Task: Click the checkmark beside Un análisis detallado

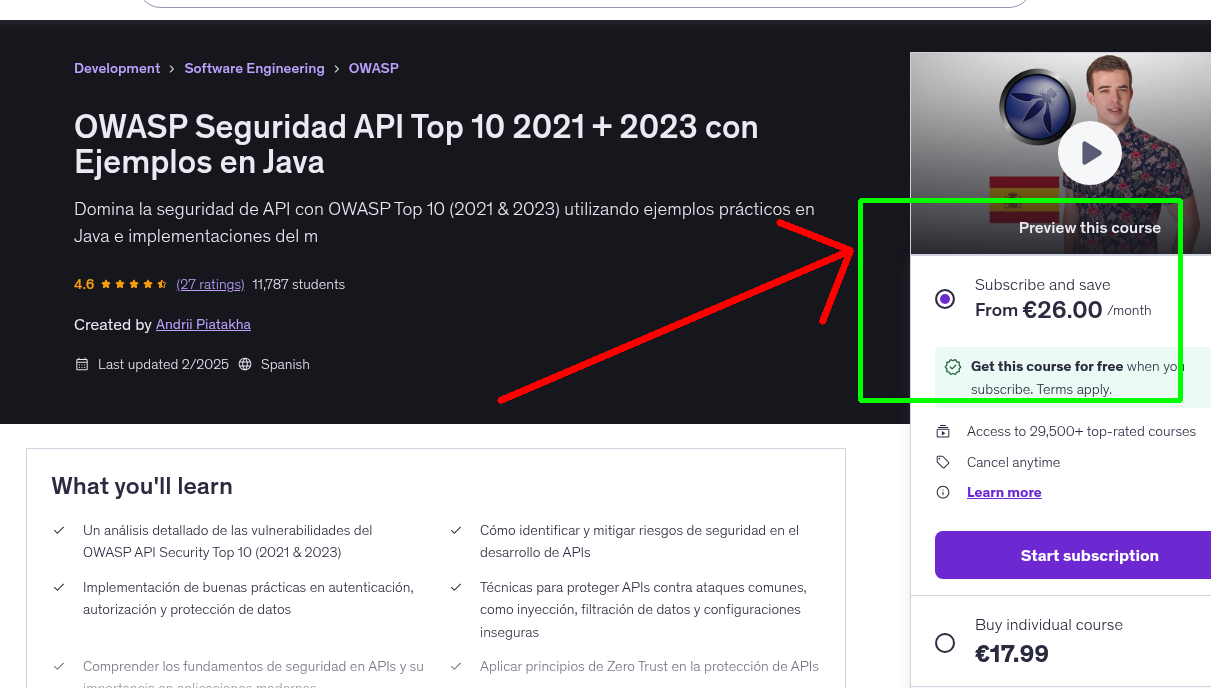Action: click(59, 530)
